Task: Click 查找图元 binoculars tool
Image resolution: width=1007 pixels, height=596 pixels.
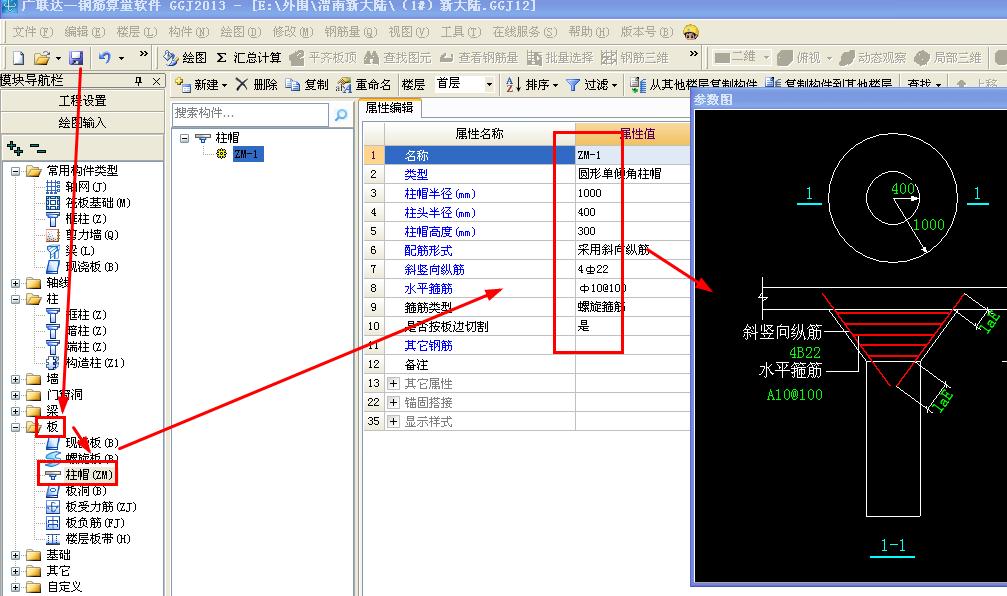Action: [398, 58]
